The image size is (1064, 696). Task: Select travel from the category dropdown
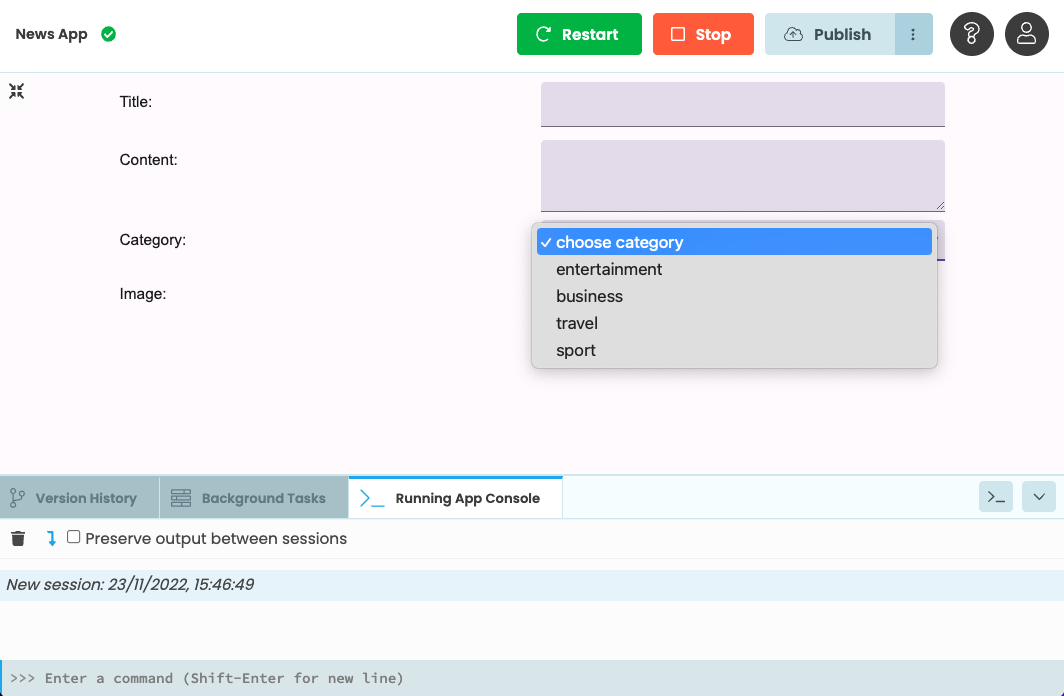(577, 323)
